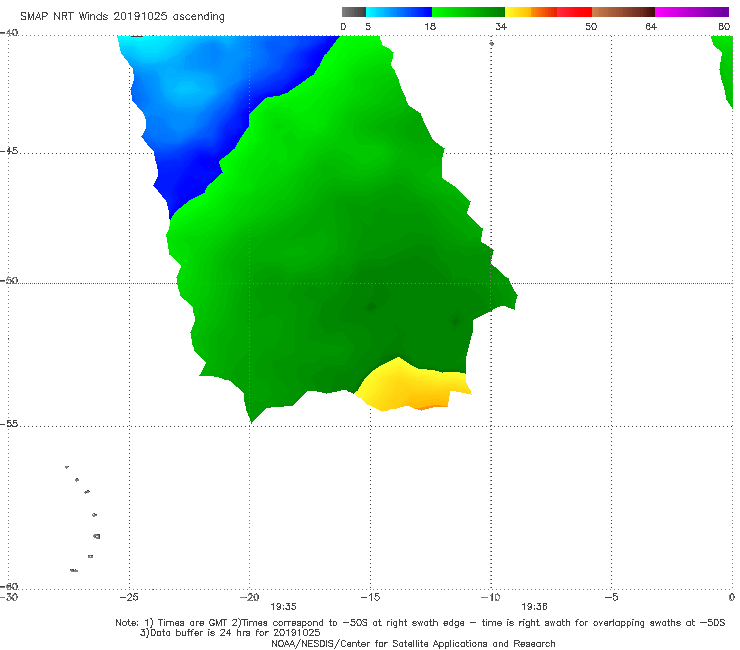740x650 pixels.
Task: Click the 'NOAA/NESDIS/Center for Satellite Applications and Research' credit
Action: point(413,643)
